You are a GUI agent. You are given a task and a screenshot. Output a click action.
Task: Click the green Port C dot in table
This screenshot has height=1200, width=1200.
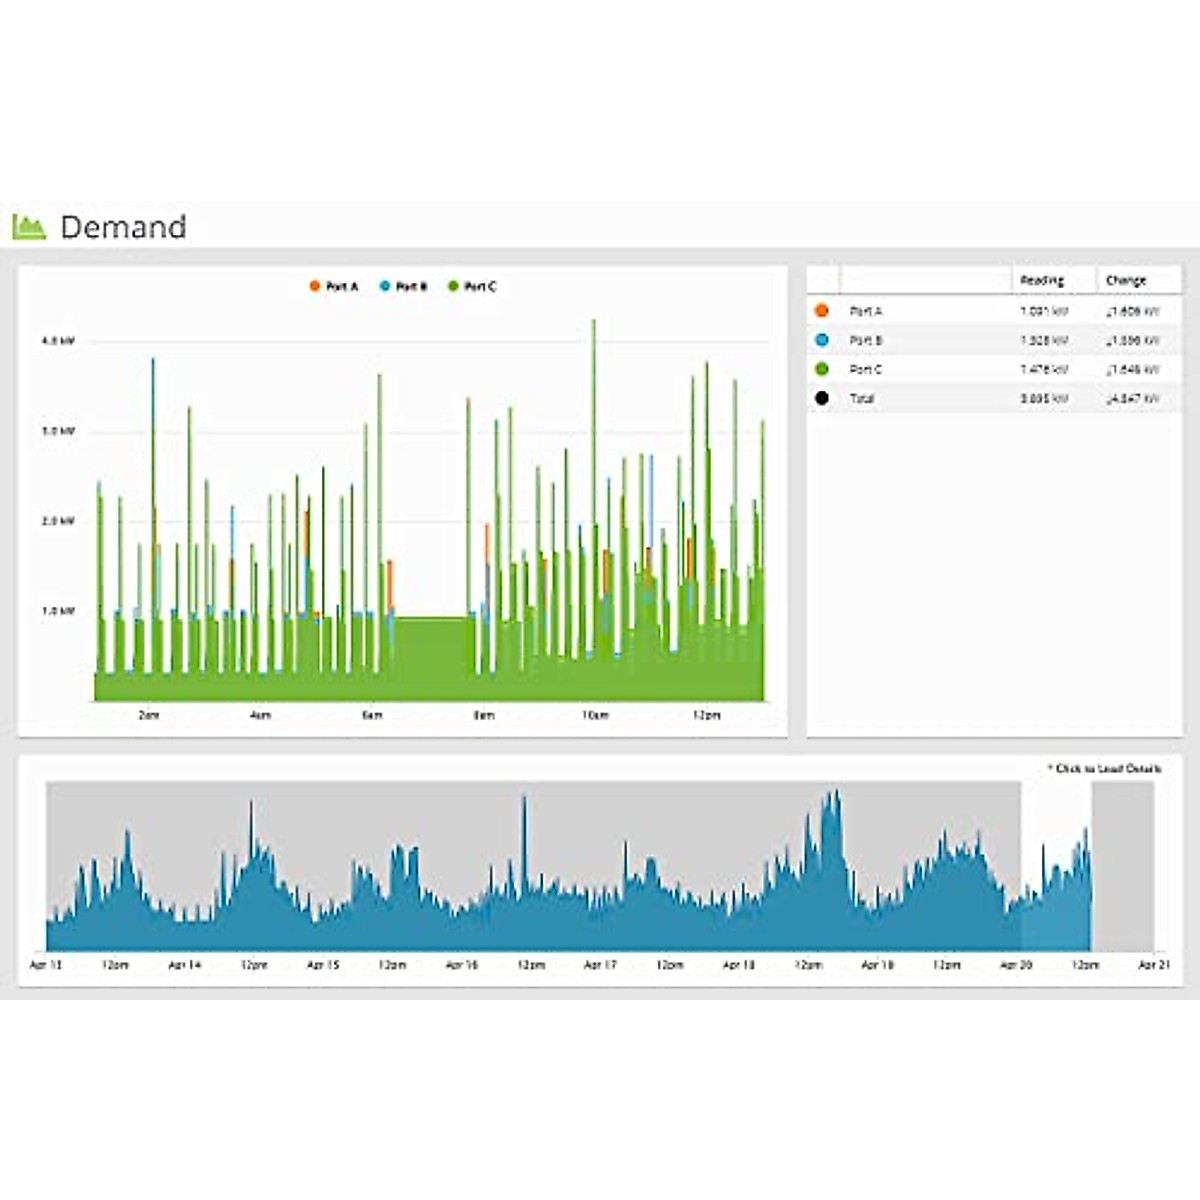822,369
